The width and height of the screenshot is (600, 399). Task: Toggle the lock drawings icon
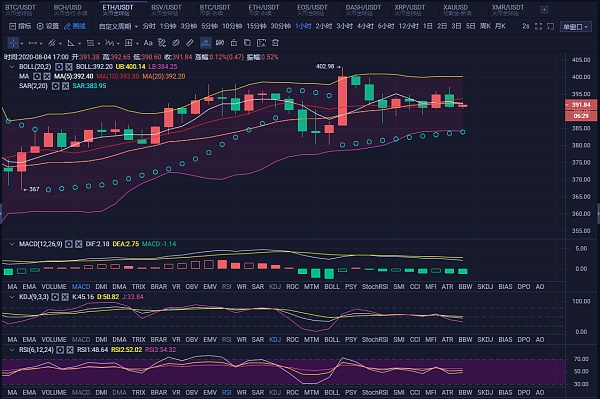click(234, 43)
